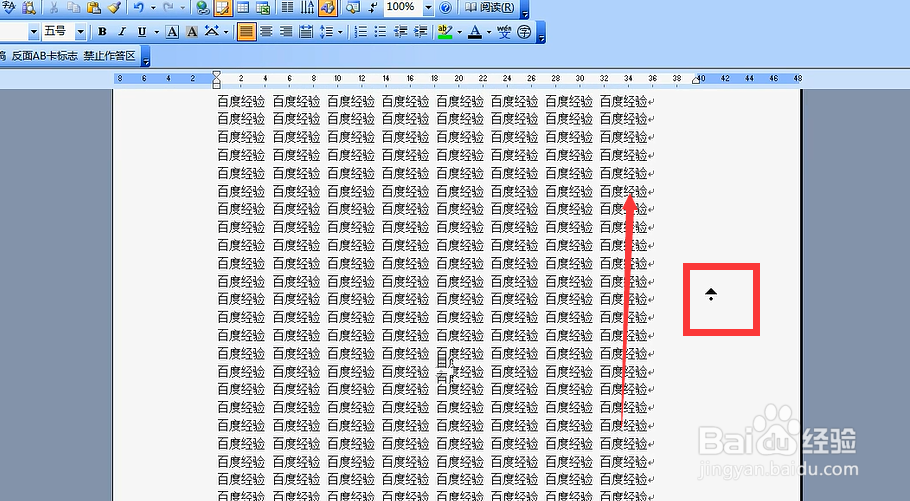The height and width of the screenshot is (501, 910).
Task: Open the redo history dropdown arrow
Action: coord(183,8)
